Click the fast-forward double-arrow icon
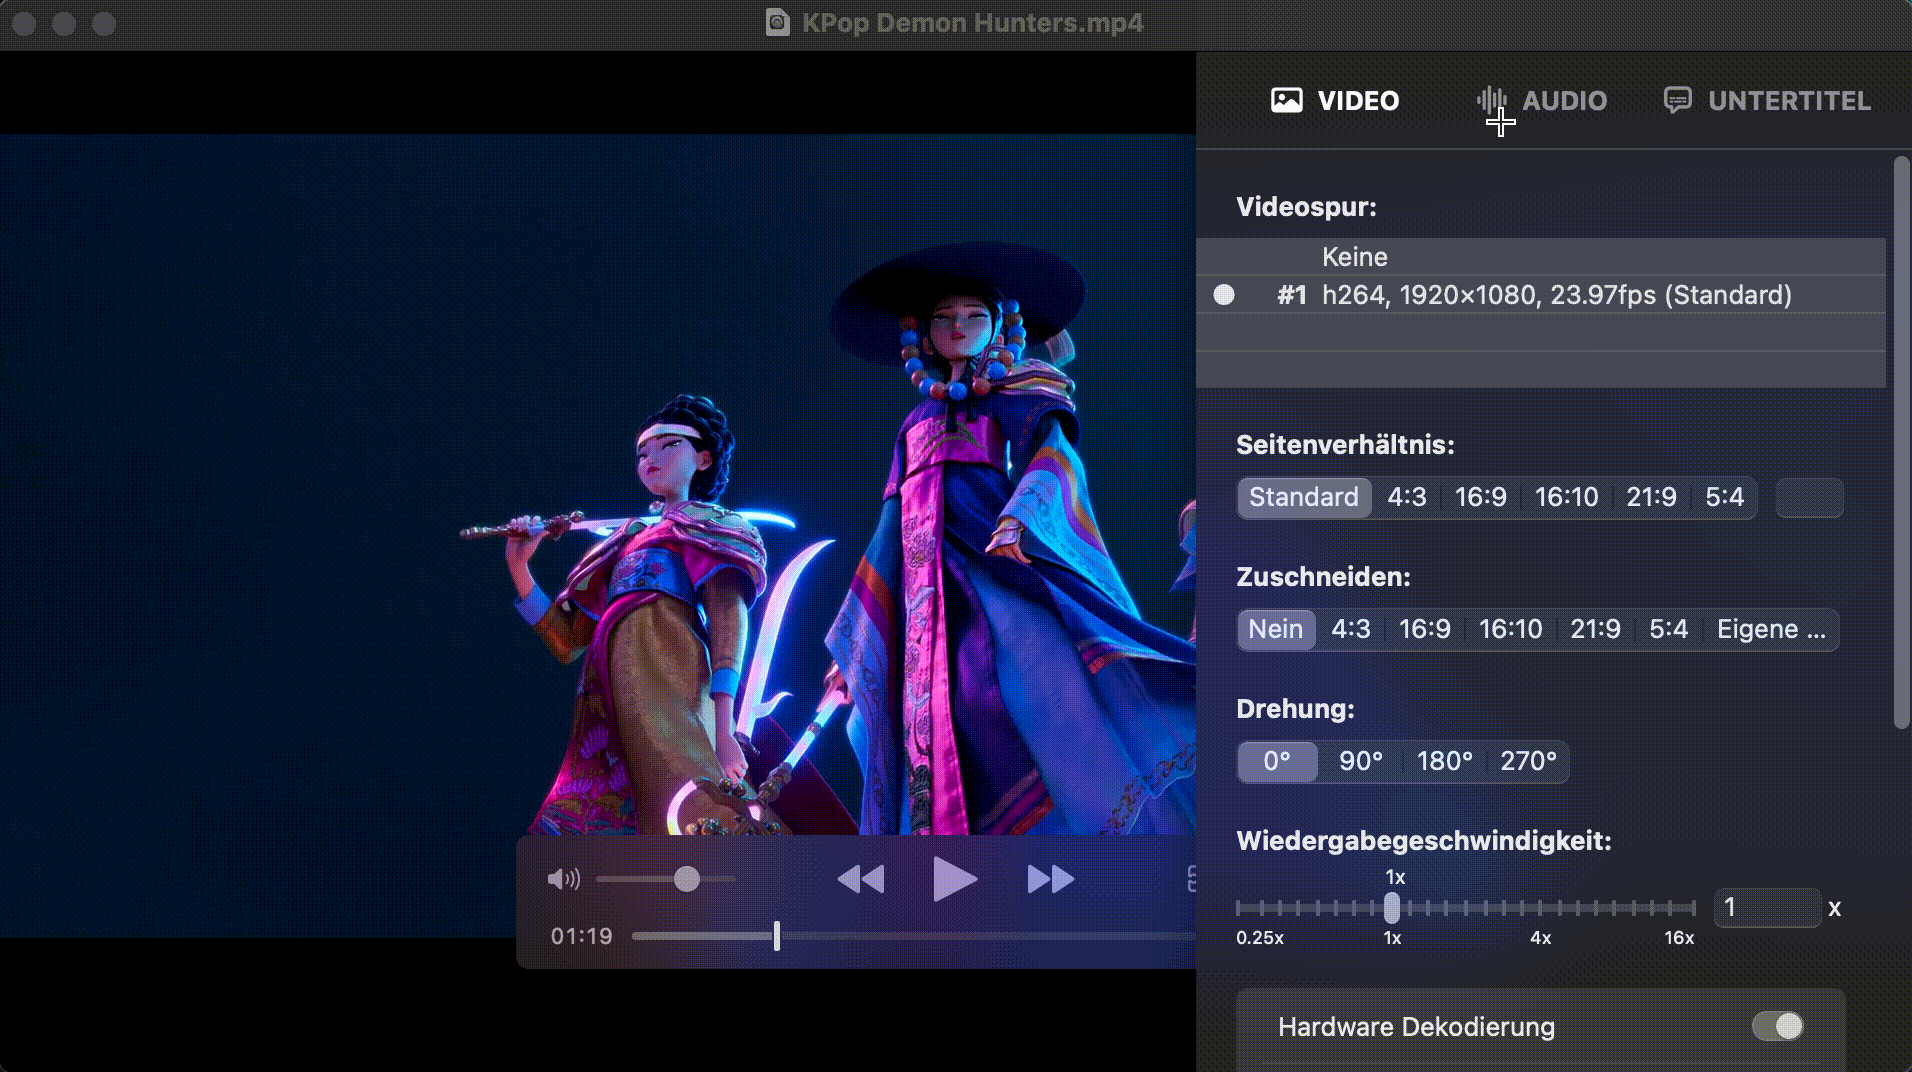The height and width of the screenshot is (1072, 1912). click(1050, 879)
